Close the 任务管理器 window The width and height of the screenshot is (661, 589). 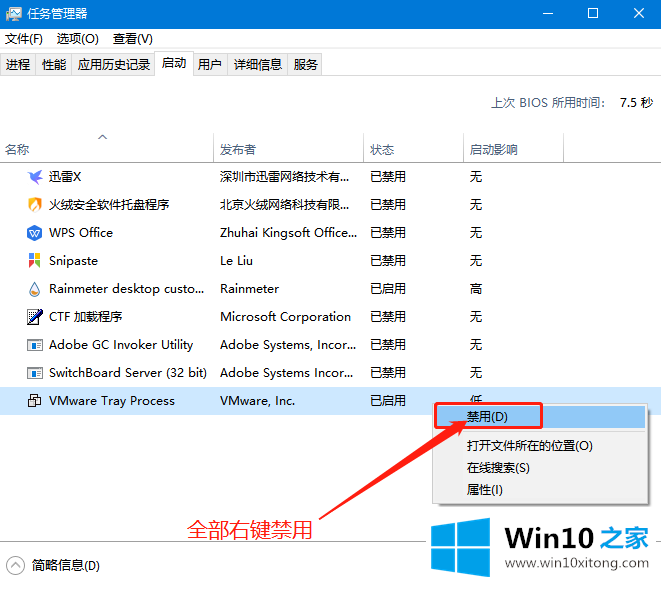pyautogui.click(x=639, y=13)
